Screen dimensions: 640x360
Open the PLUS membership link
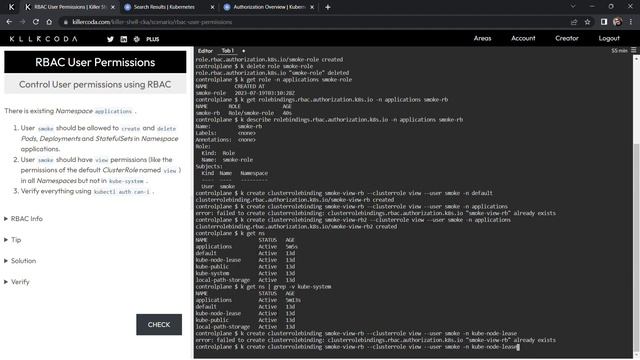point(153,39)
